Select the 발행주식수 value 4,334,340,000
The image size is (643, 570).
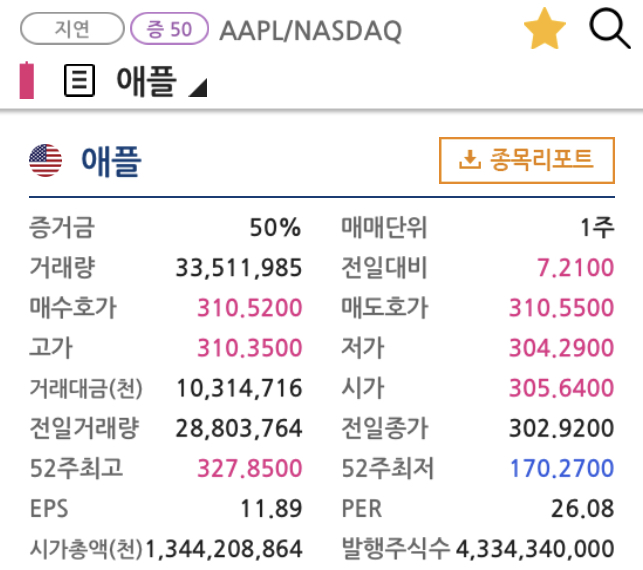pos(535,549)
